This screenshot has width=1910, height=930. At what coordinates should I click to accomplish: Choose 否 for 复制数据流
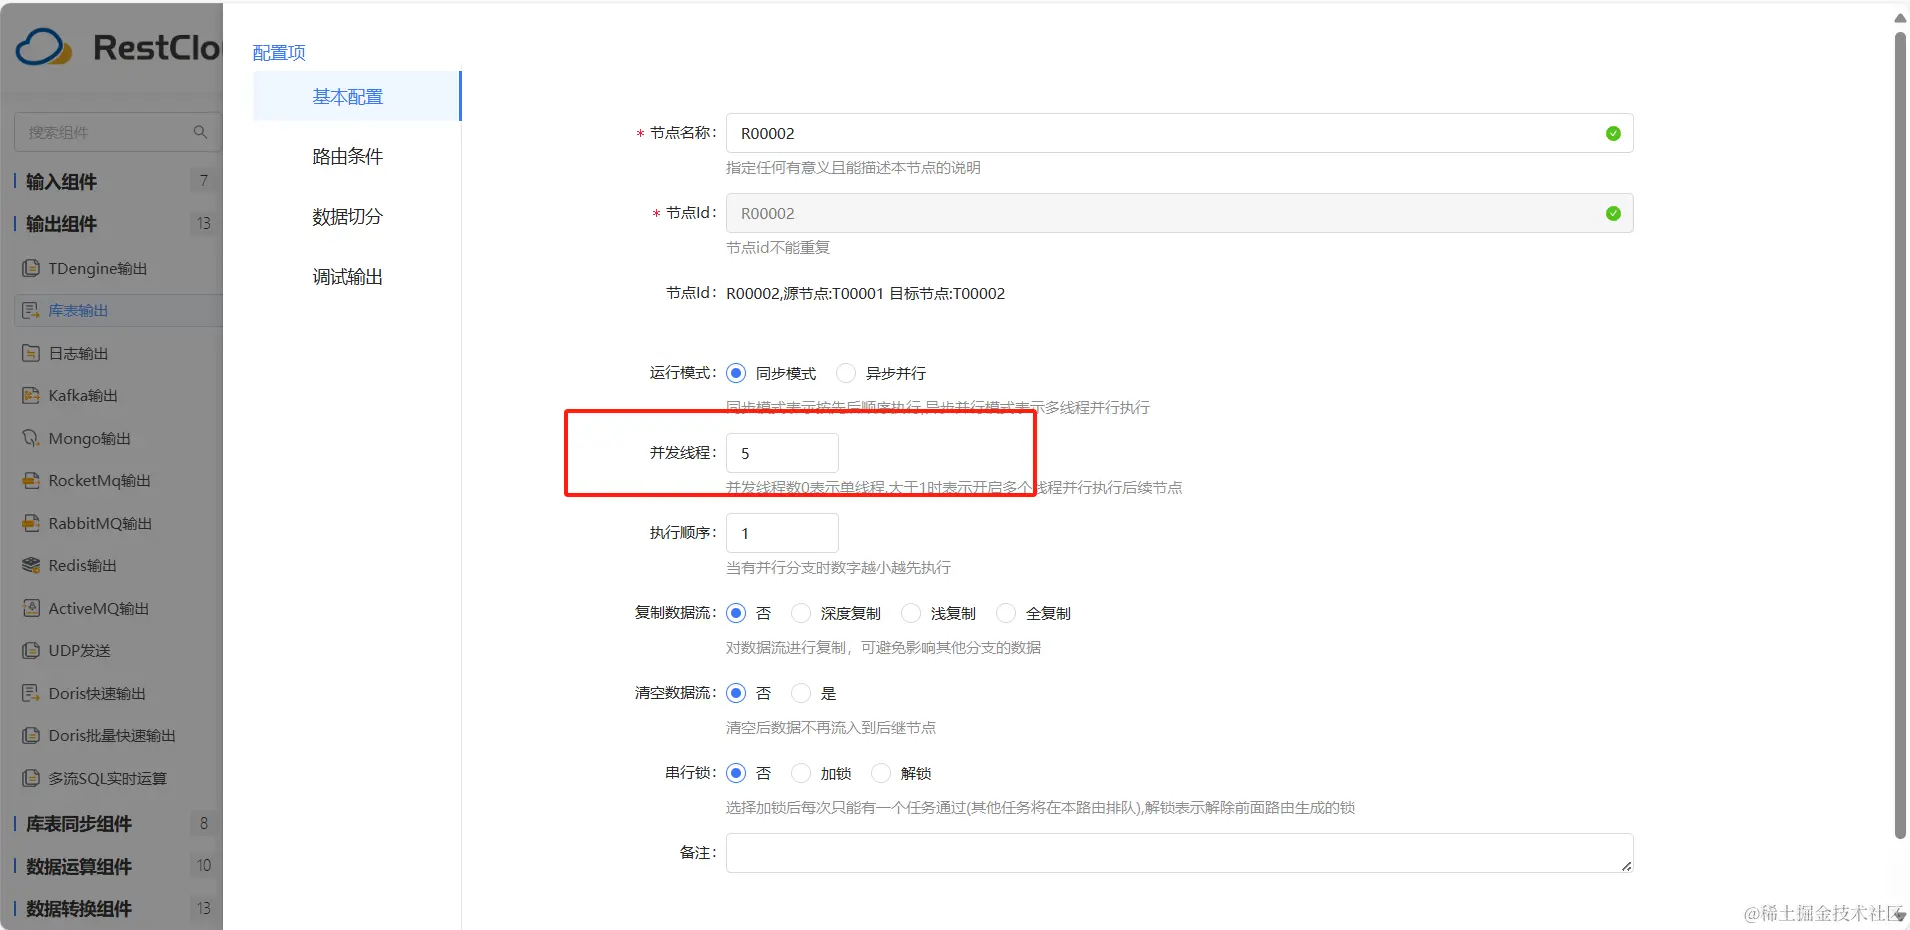[x=736, y=613]
